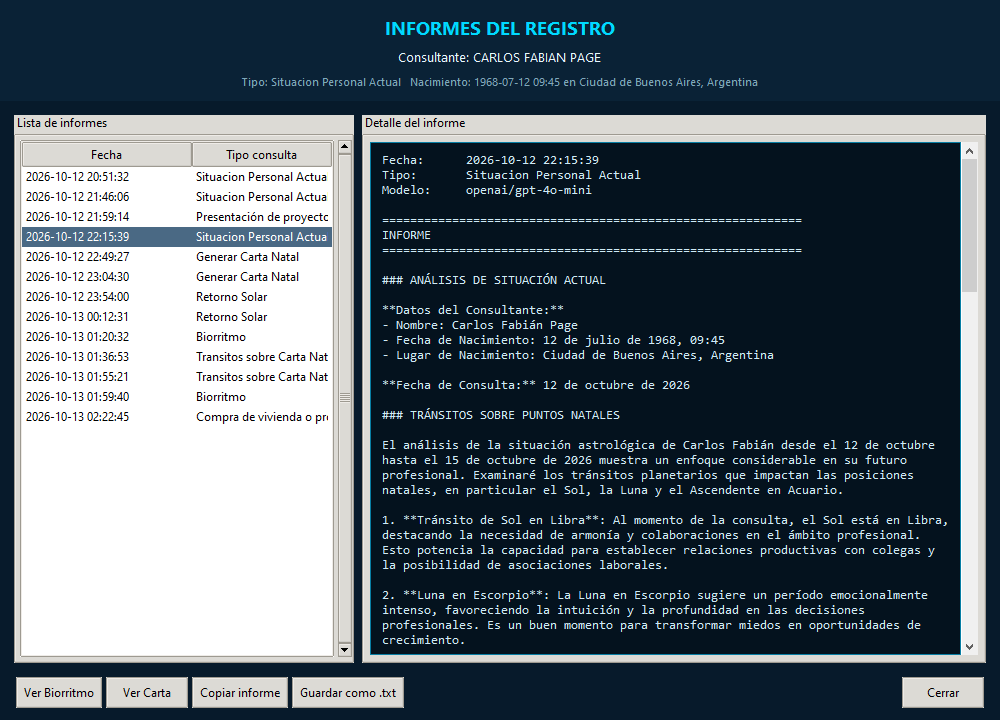Click the report list scrollbar thumb grip
The width and height of the screenshot is (1000, 720).
344,397
